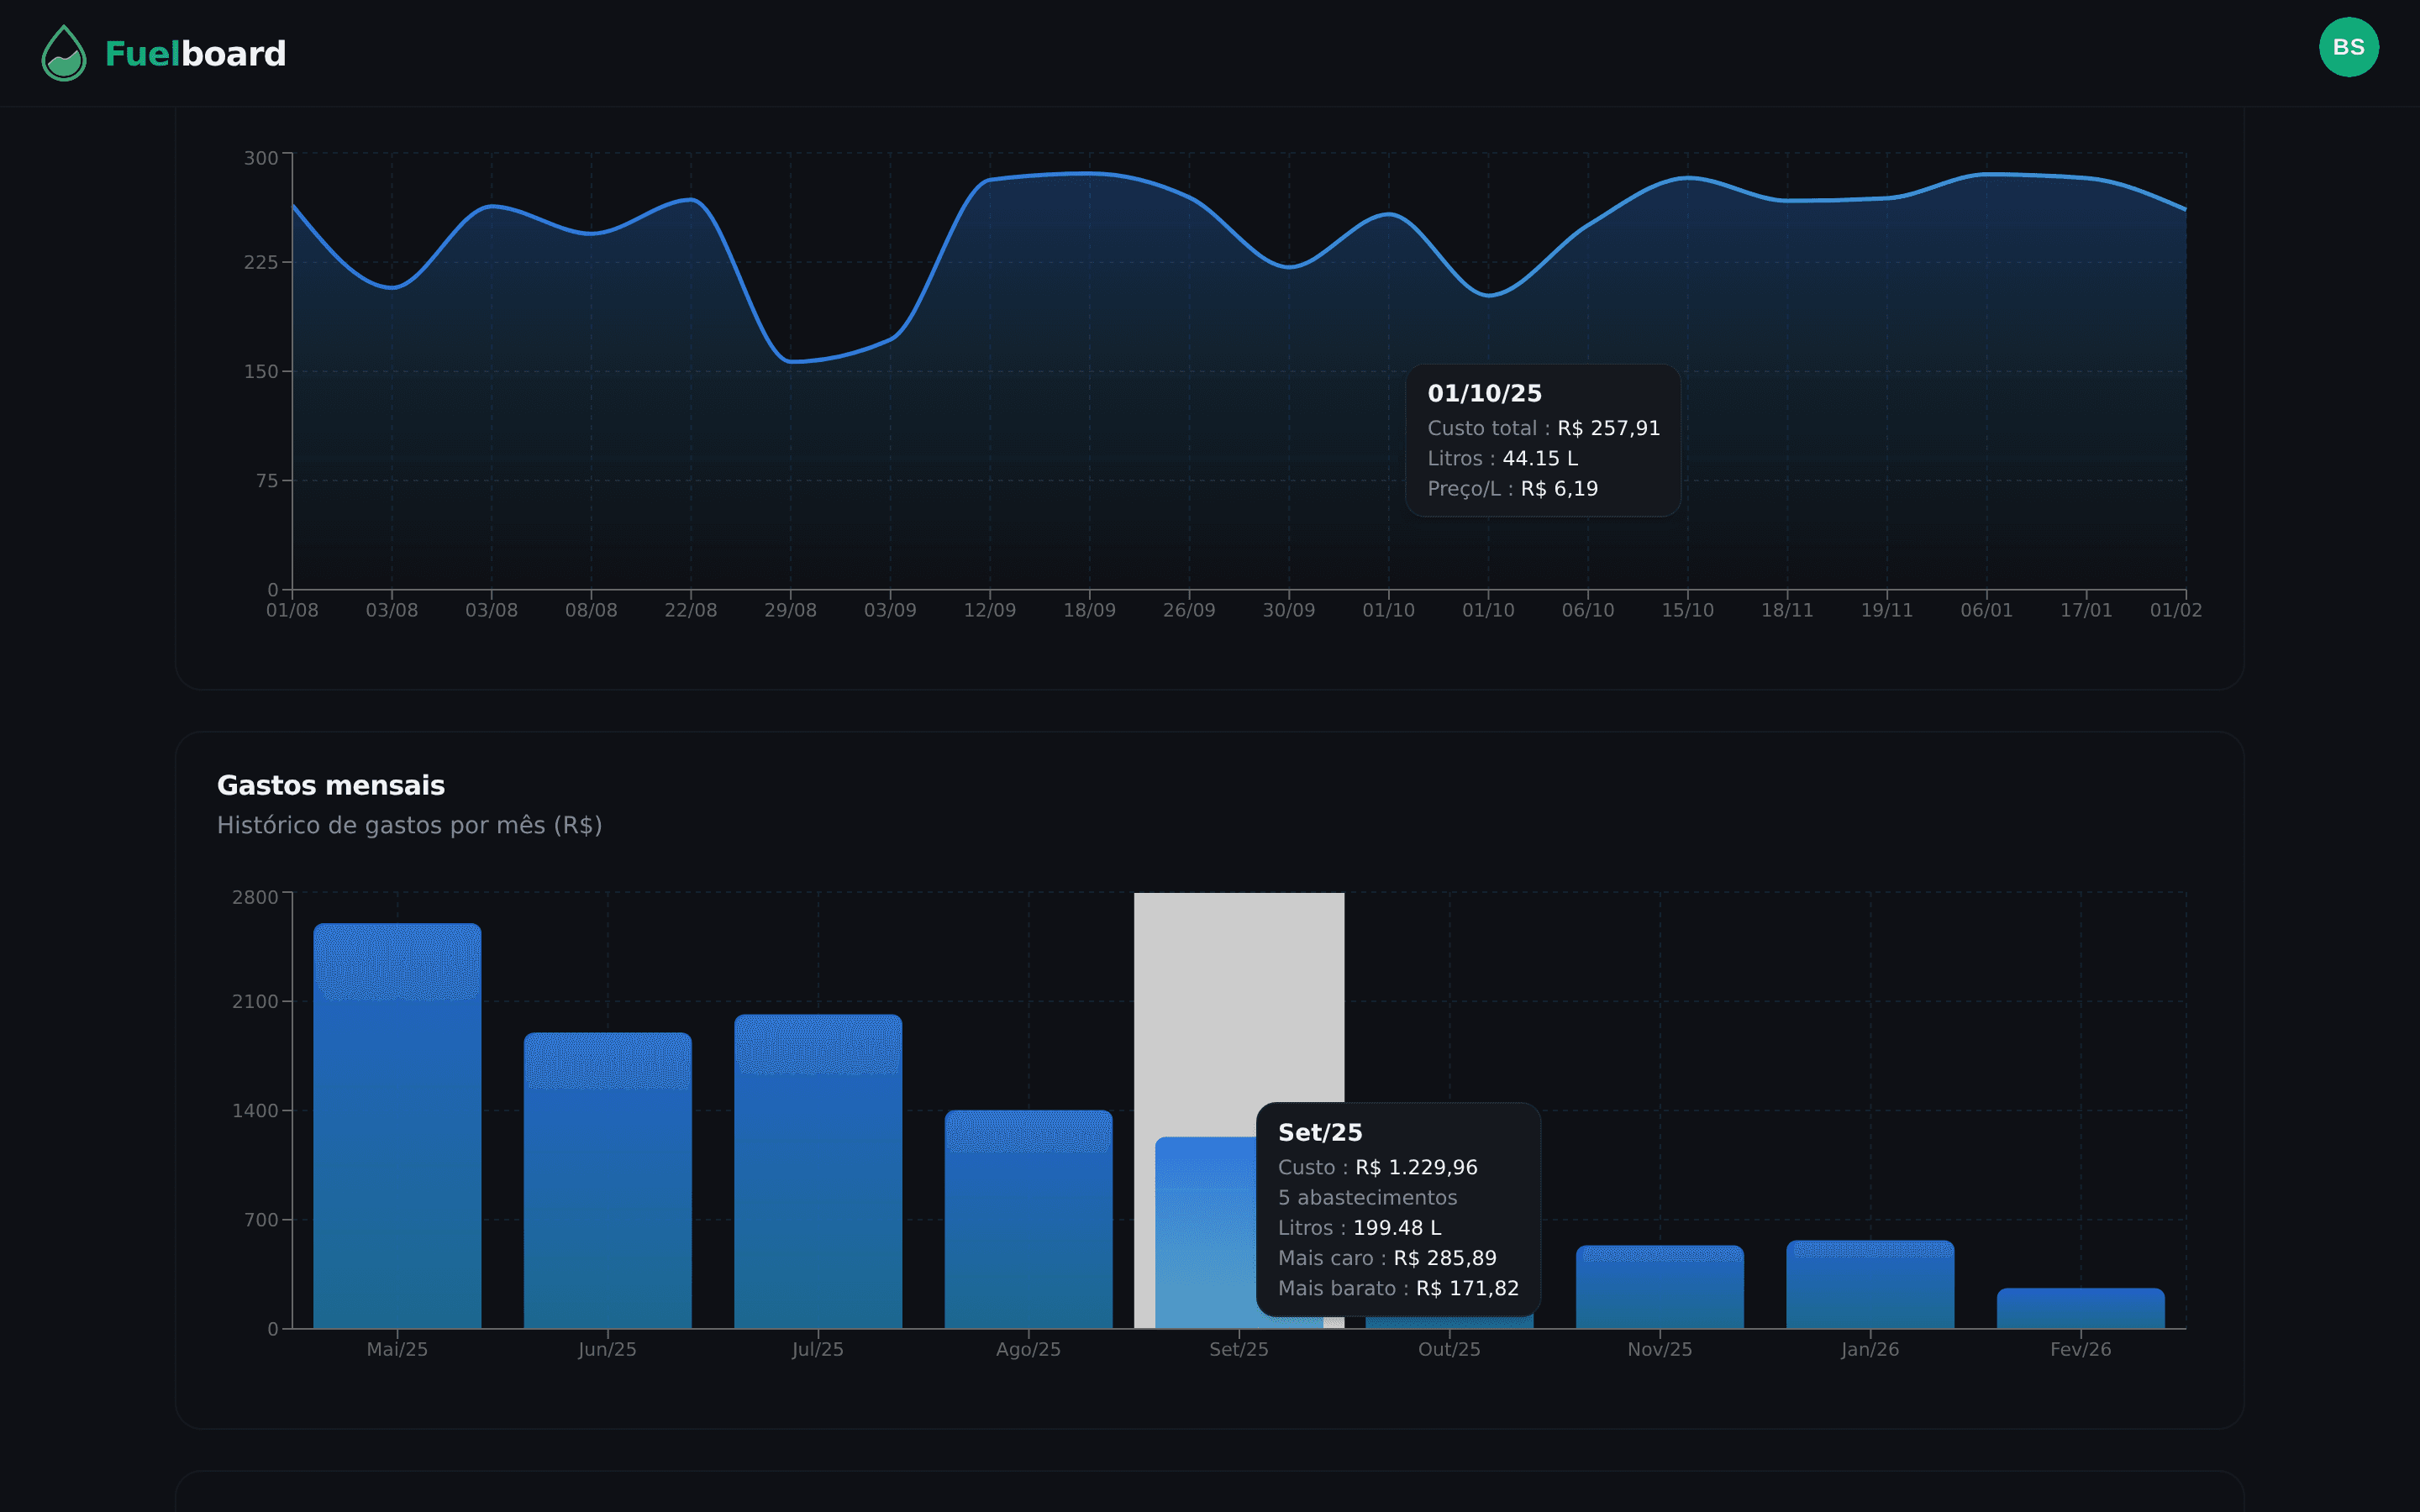
Task: Click the Fuelboard droplet logo icon
Action: pyautogui.click(x=64, y=53)
